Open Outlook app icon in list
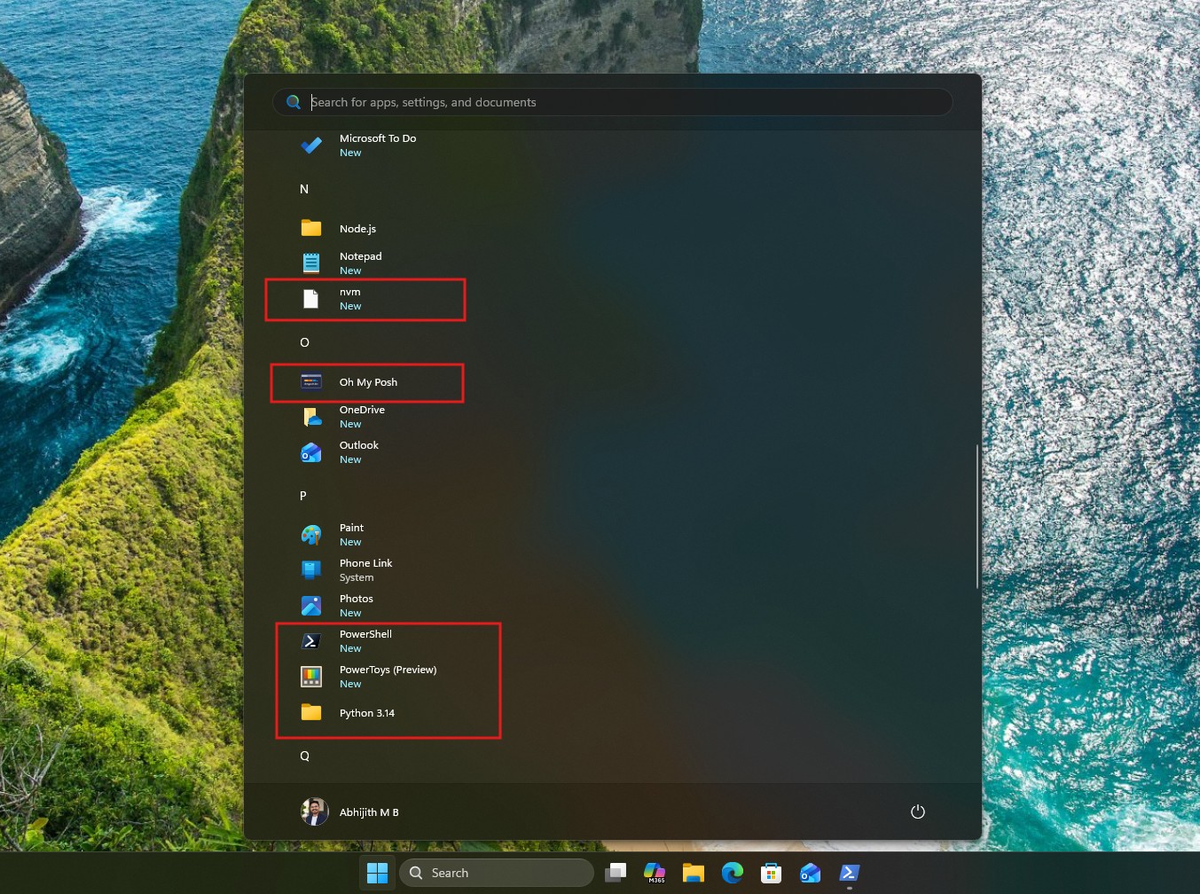The height and width of the screenshot is (894, 1200). [x=311, y=452]
